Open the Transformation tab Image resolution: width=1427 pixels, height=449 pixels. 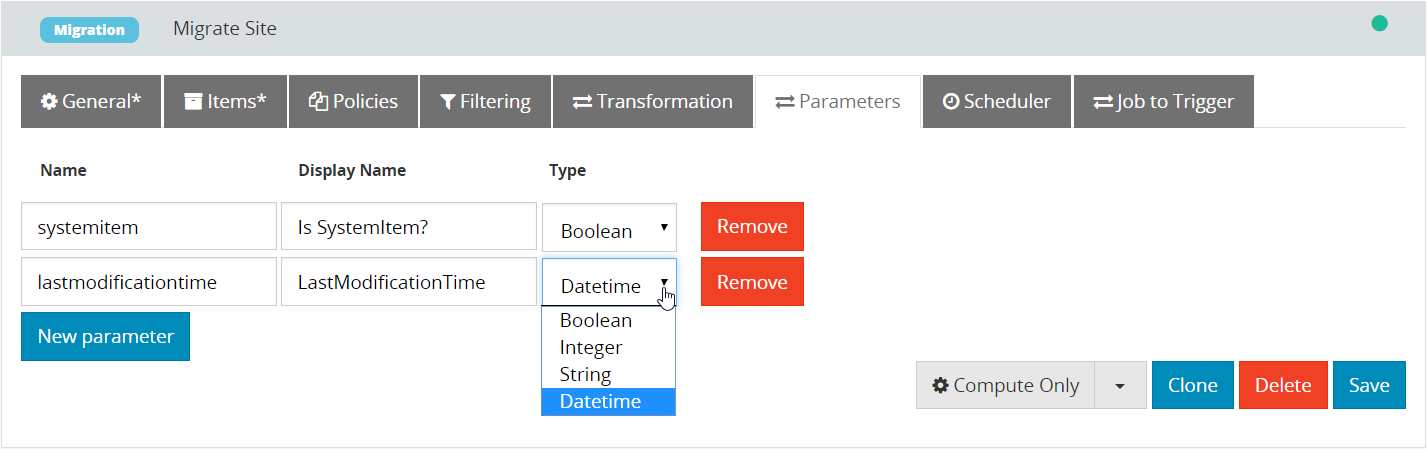(652, 101)
